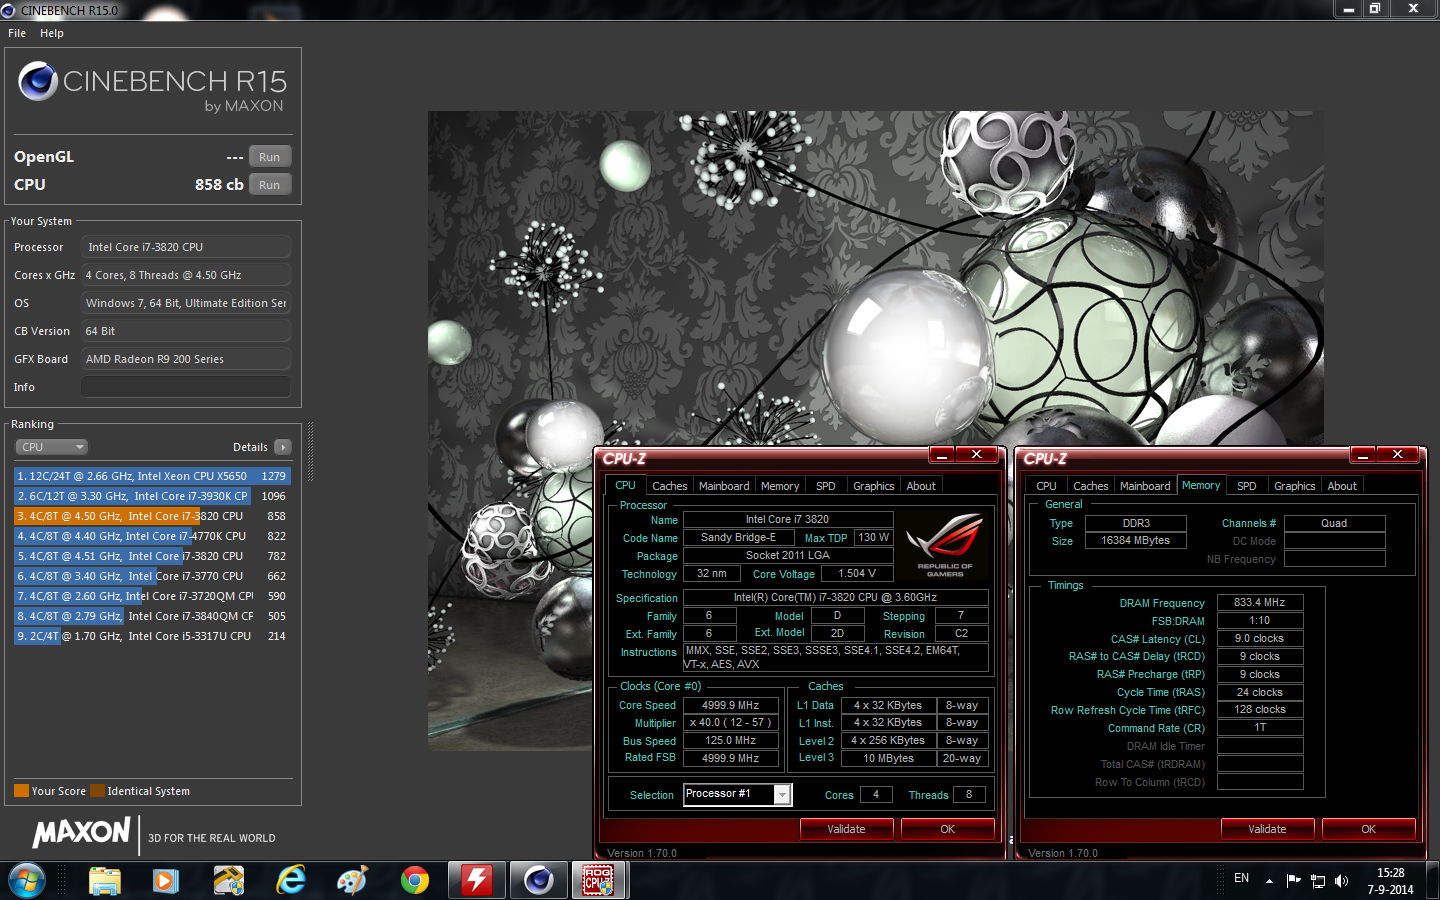Click Validate in right CPU-Z window

tap(1267, 829)
